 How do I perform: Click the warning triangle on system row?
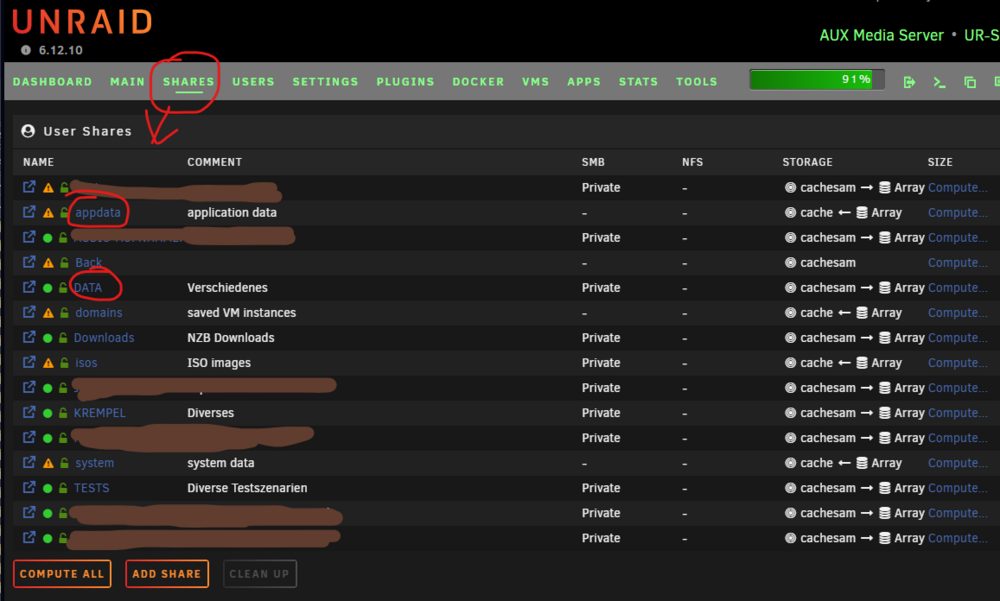pyautogui.click(x=48, y=463)
